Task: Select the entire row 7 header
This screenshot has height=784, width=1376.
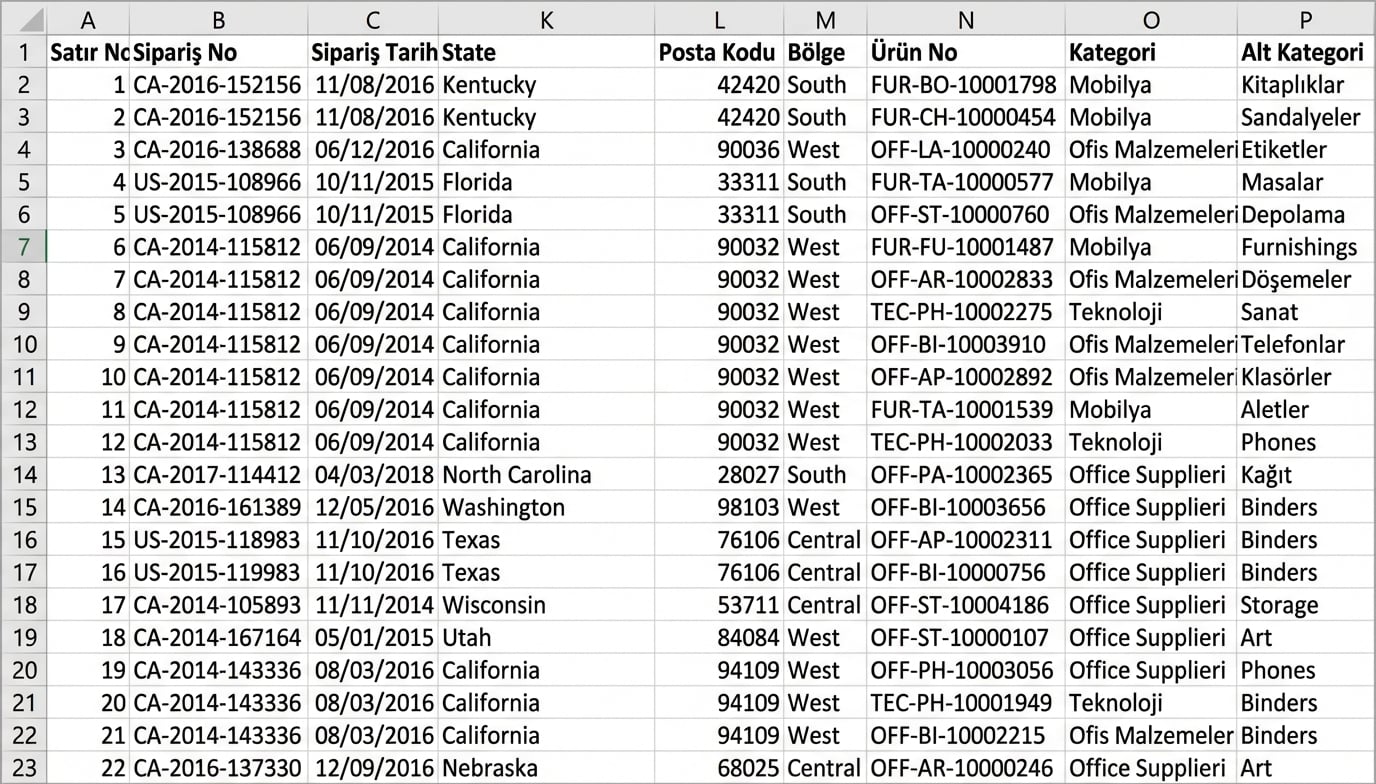Action: 24,247
